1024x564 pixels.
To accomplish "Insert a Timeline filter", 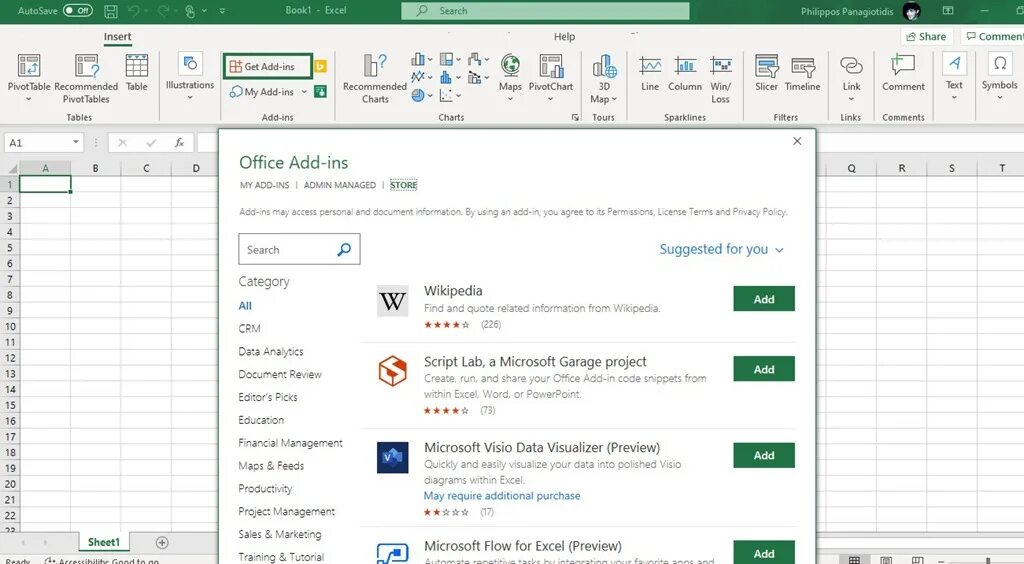I will [803, 73].
